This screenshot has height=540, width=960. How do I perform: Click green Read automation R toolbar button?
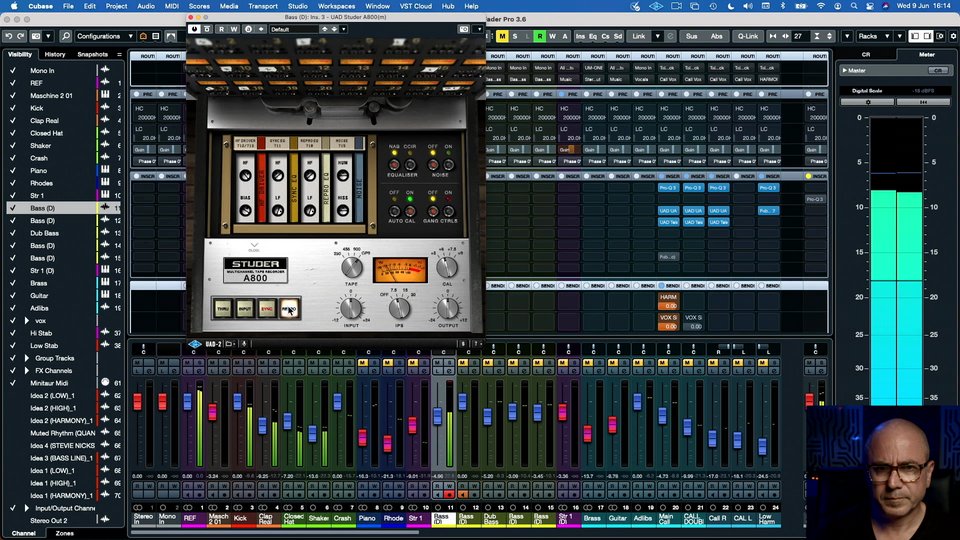pos(540,36)
